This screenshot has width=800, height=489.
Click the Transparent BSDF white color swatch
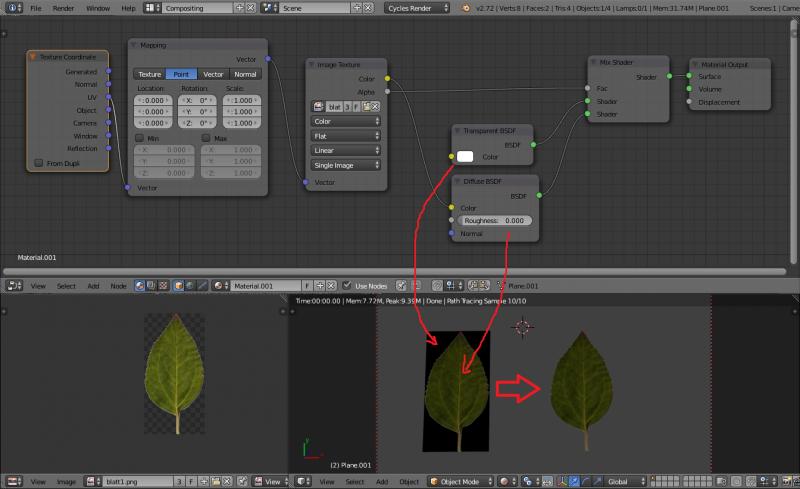pyautogui.click(x=466, y=157)
